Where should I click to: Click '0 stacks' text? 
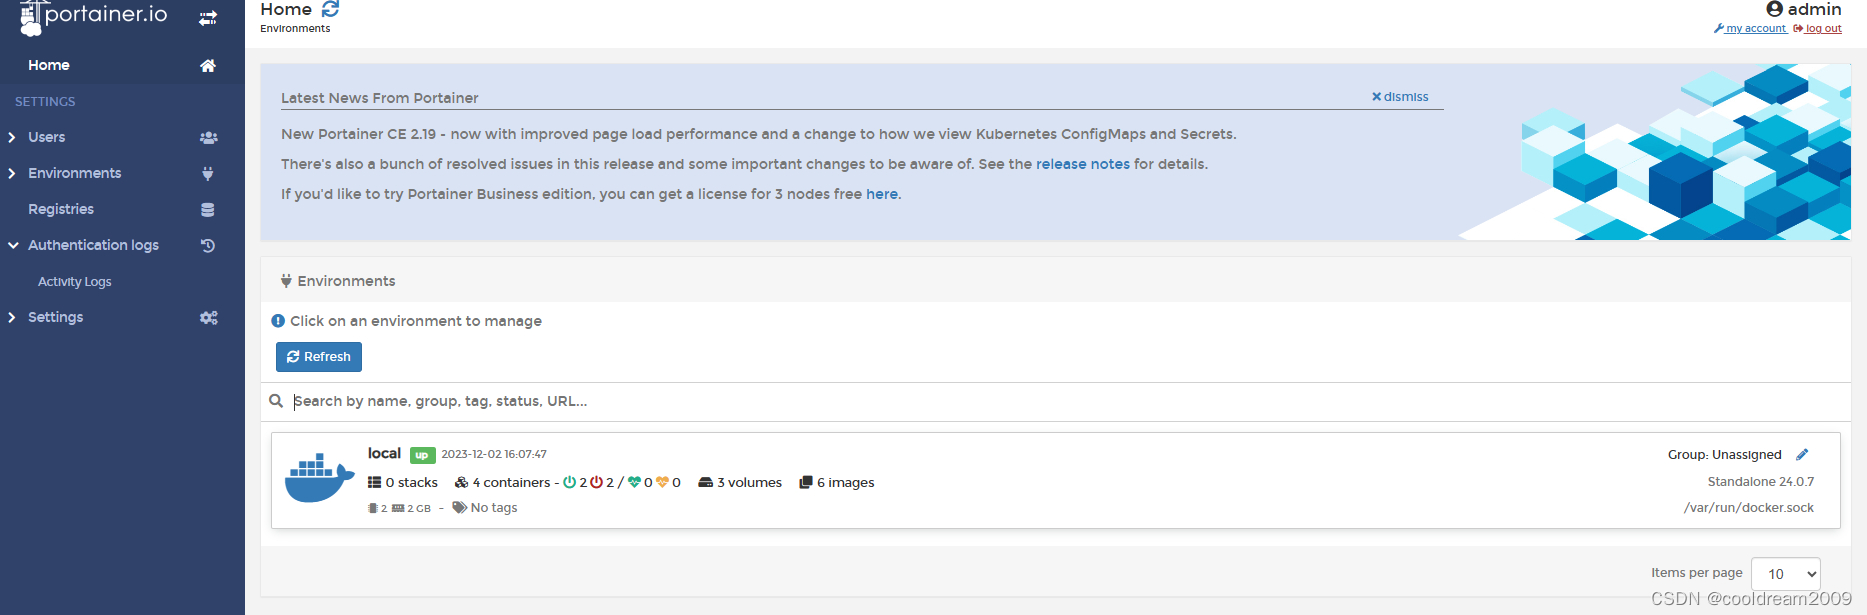click(x=412, y=482)
